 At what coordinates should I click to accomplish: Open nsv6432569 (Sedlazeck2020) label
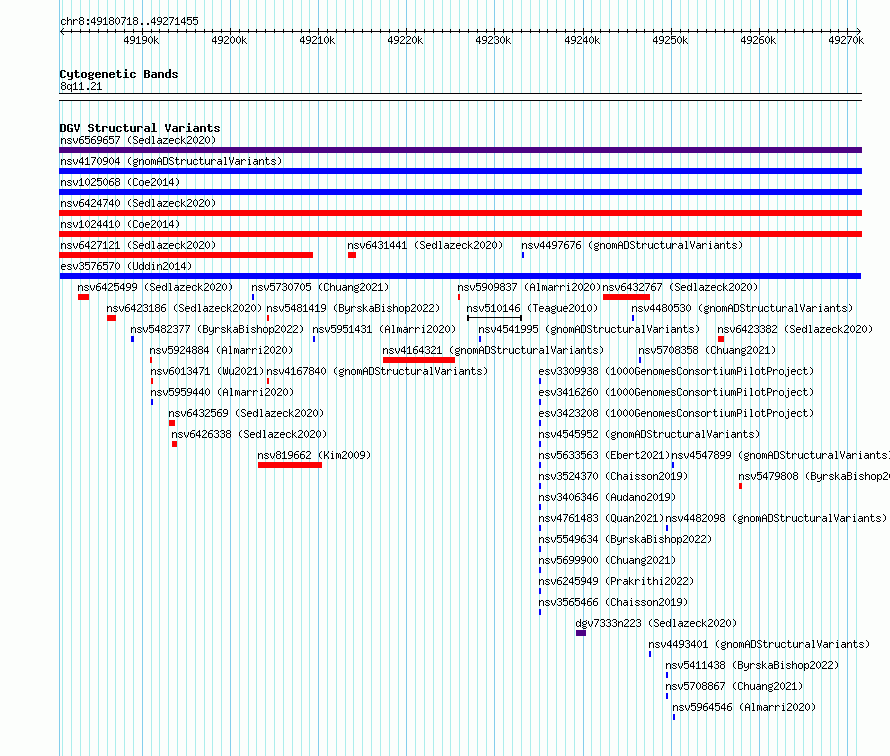click(x=246, y=413)
